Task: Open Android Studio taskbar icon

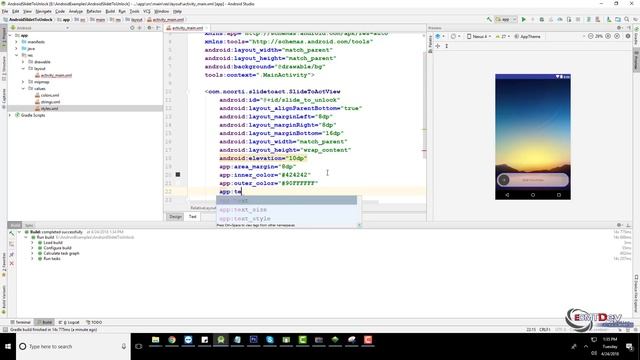Action: click(x=221, y=340)
